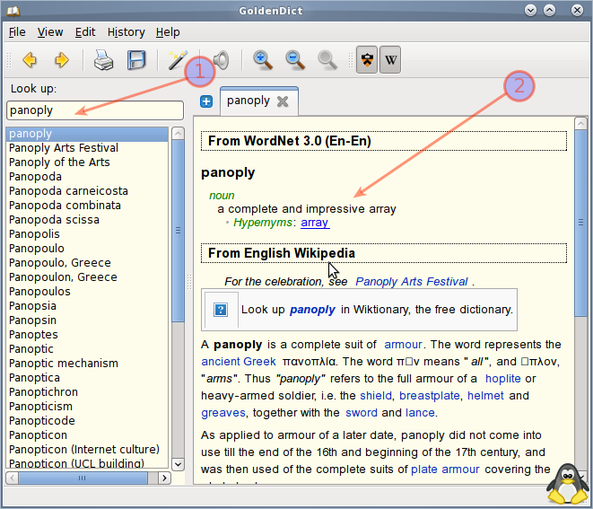Toggle the WordNet dictionary button
Viewport: 593px width, 509px height.
pyautogui.click(x=367, y=60)
